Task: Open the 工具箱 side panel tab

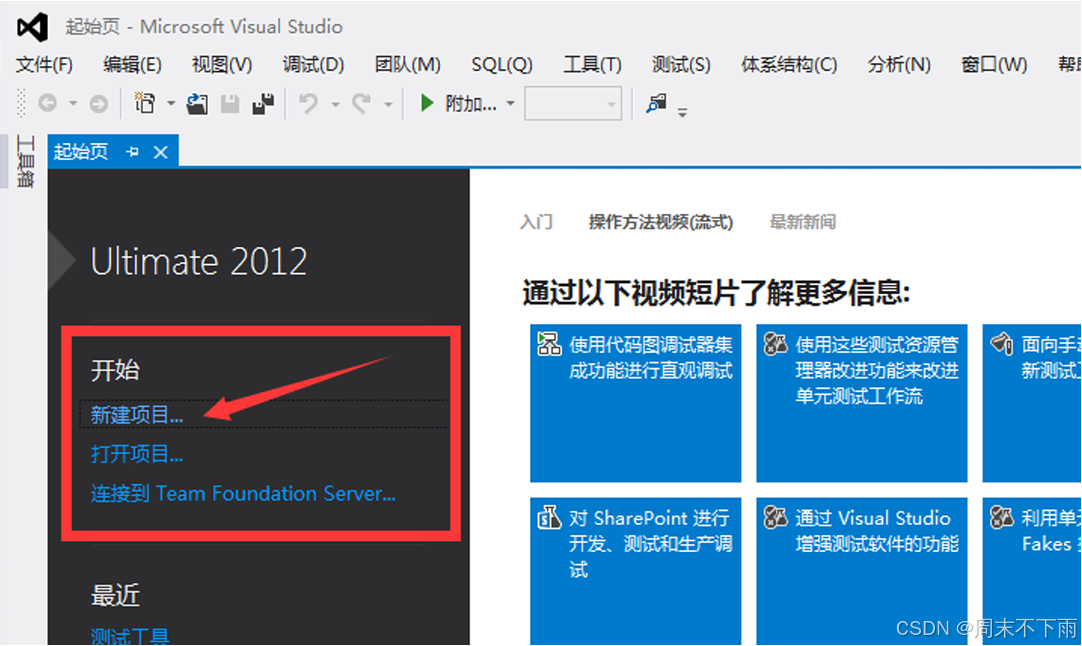Action: (x=26, y=162)
